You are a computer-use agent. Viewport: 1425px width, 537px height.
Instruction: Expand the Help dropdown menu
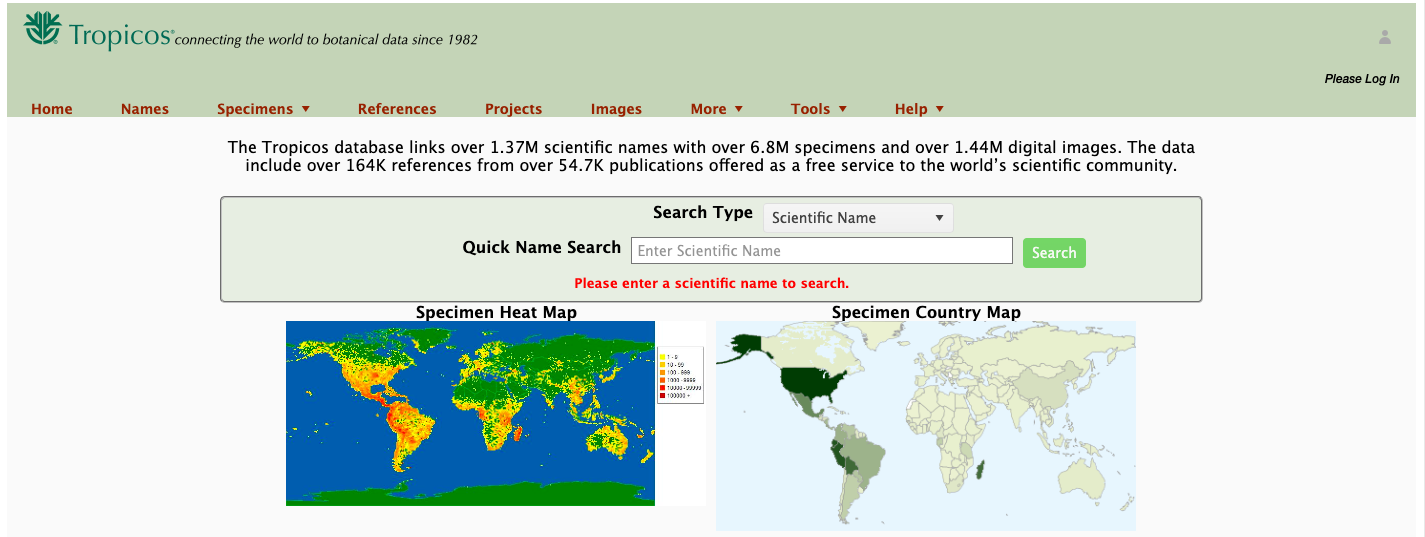point(919,109)
